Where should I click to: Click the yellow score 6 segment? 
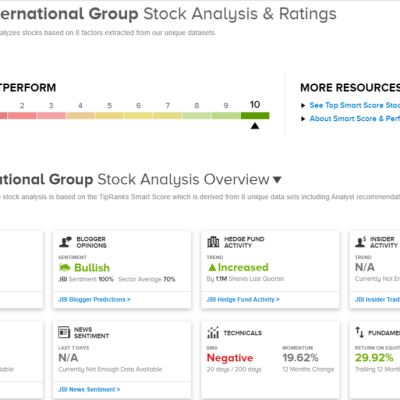(x=138, y=116)
